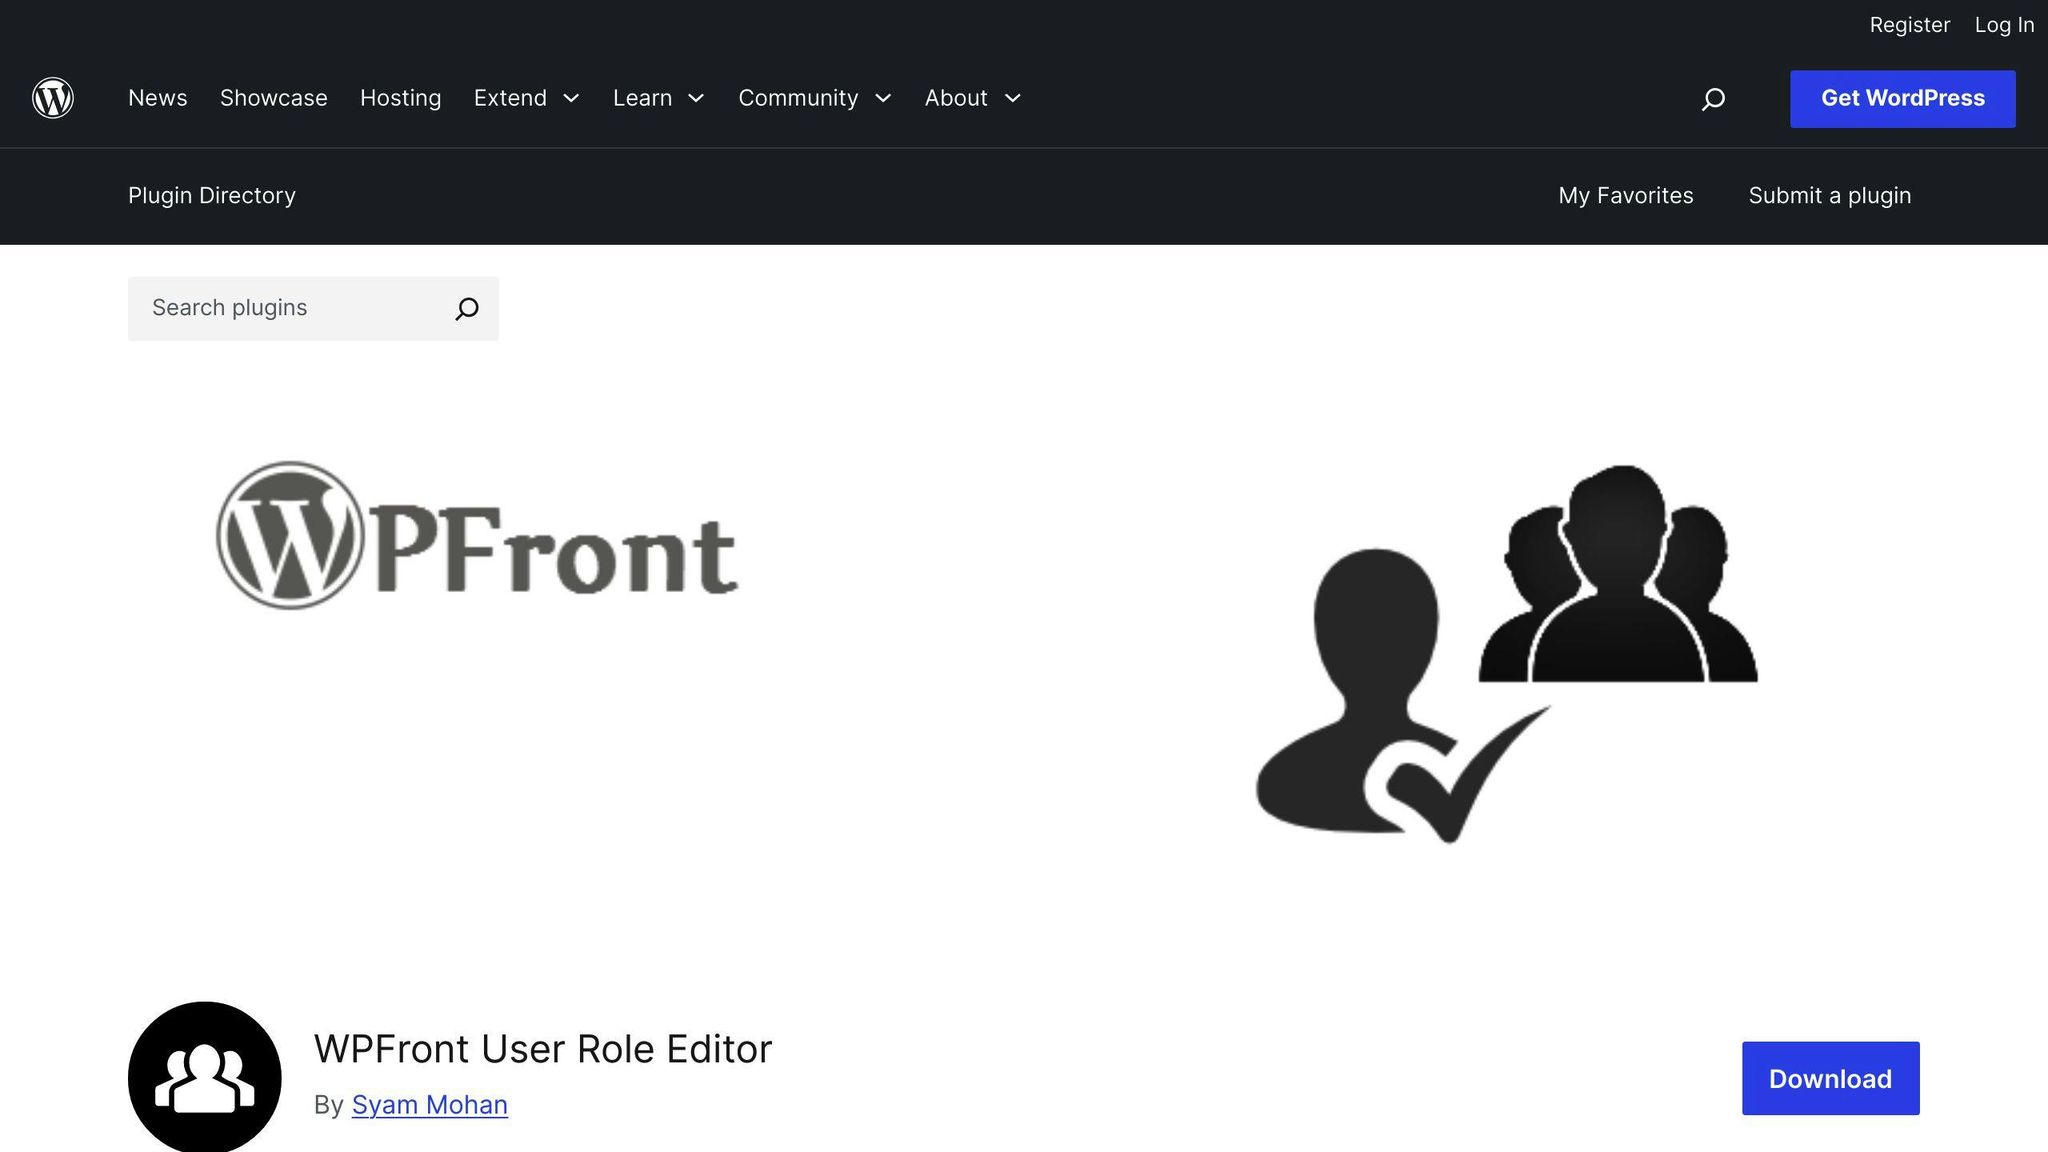Go to the Showcase page
Image resolution: width=2048 pixels, height=1152 pixels.
[274, 98]
